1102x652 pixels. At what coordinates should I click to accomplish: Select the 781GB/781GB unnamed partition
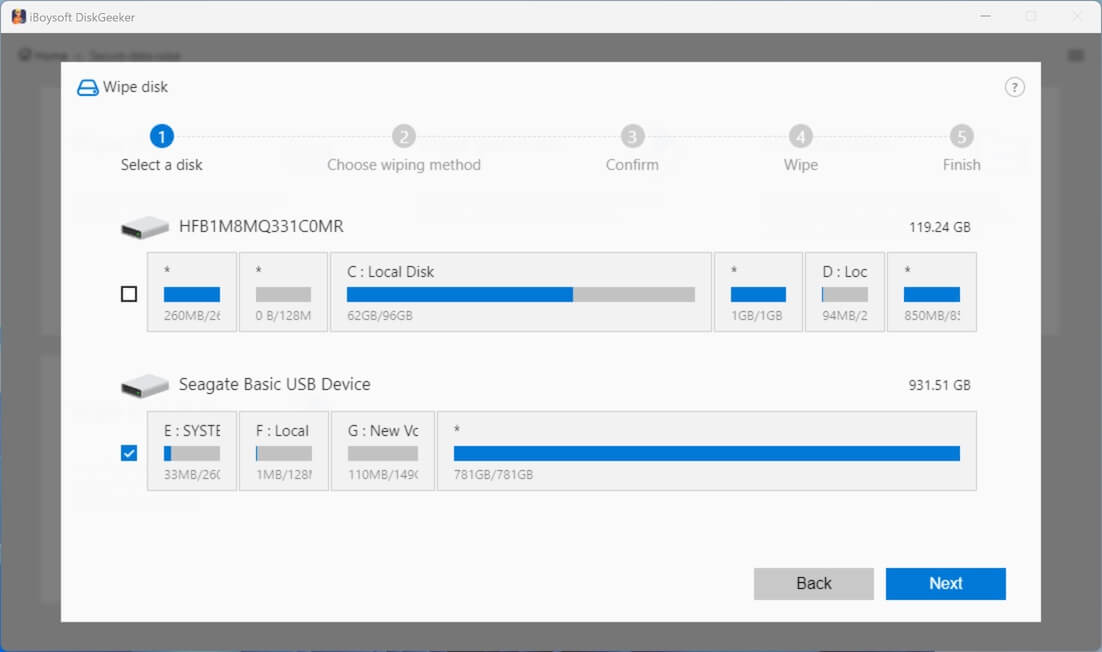[x=706, y=451]
